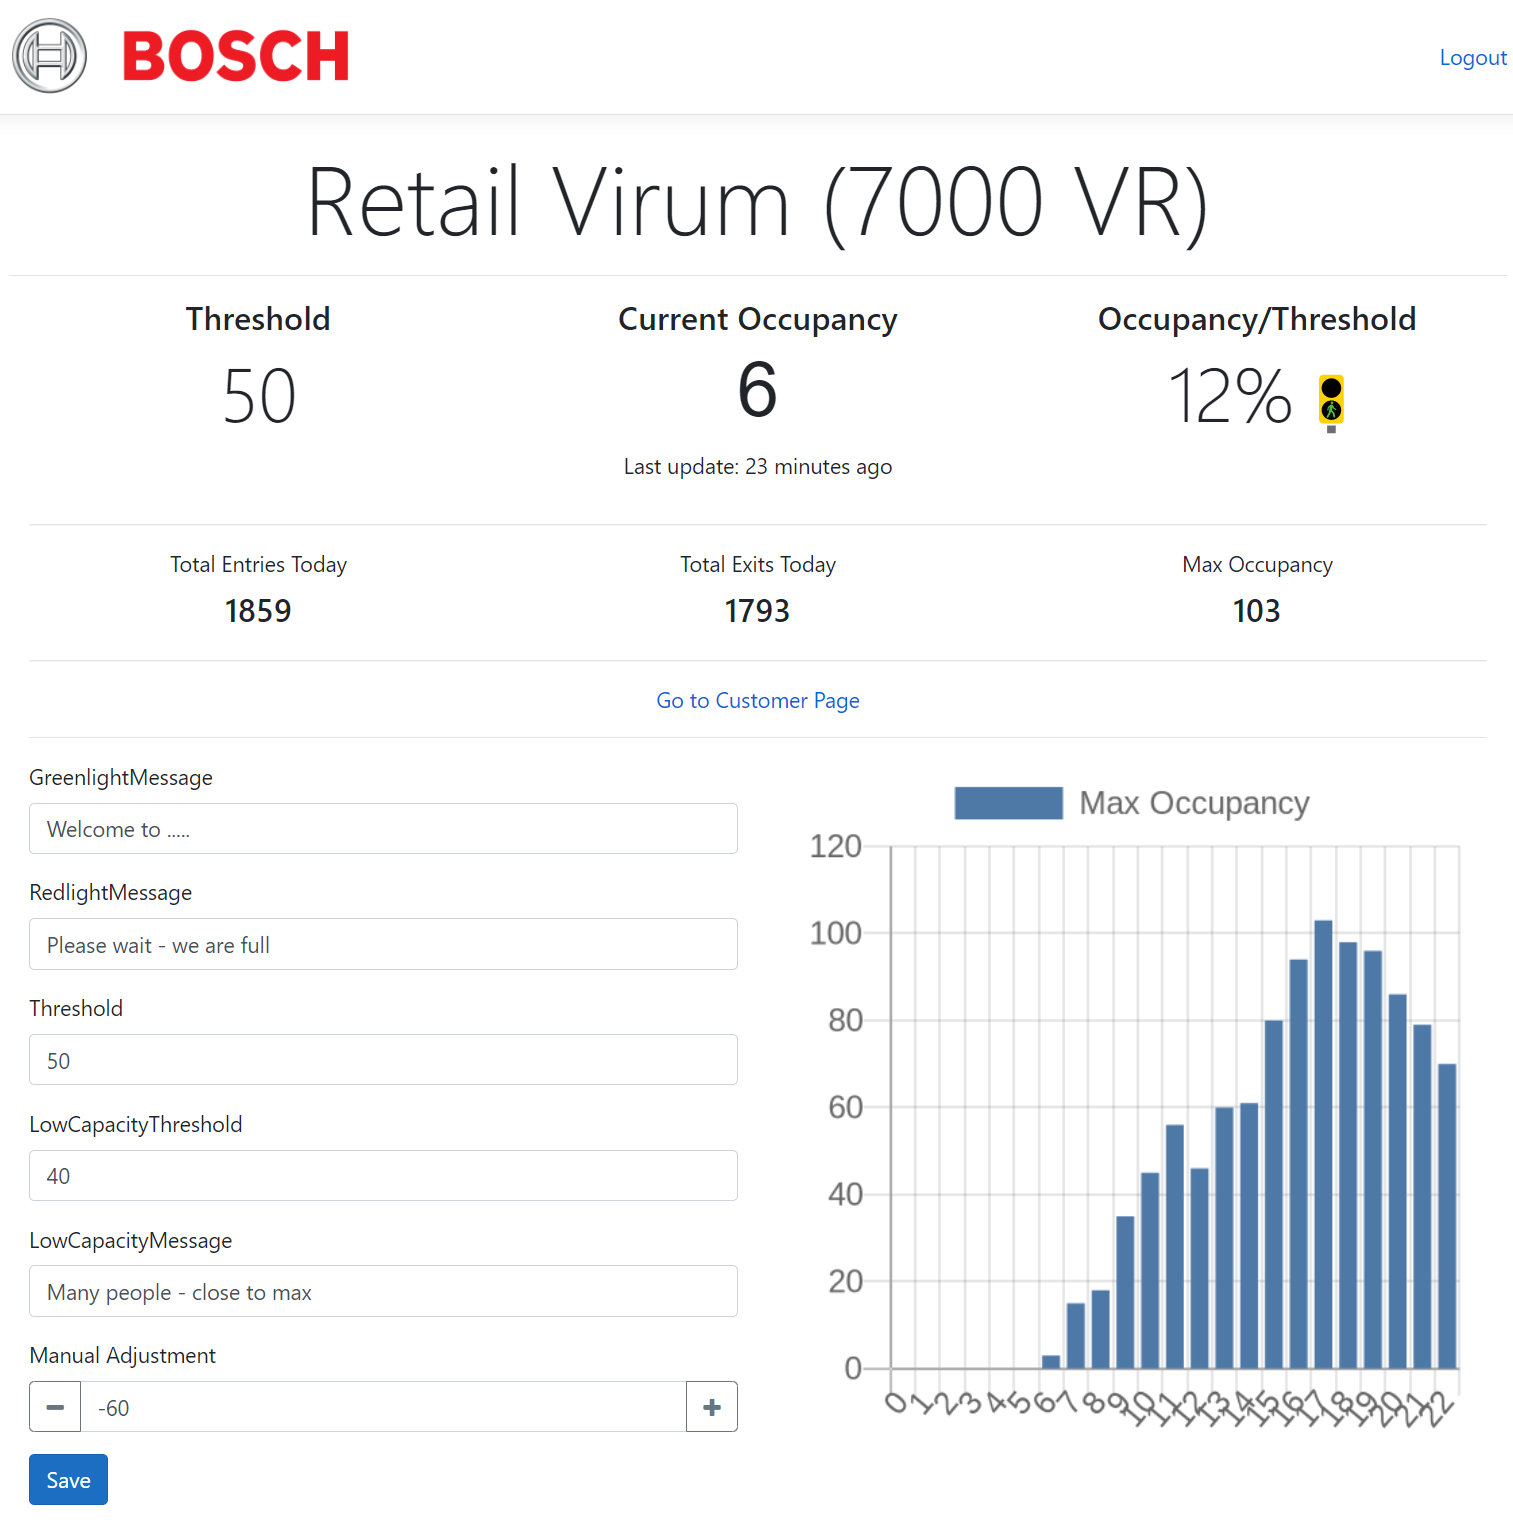The height and width of the screenshot is (1527, 1513).
Task: Click the red BOSCH wordmark
Action: pyautogui.click(x=236, y=56)
